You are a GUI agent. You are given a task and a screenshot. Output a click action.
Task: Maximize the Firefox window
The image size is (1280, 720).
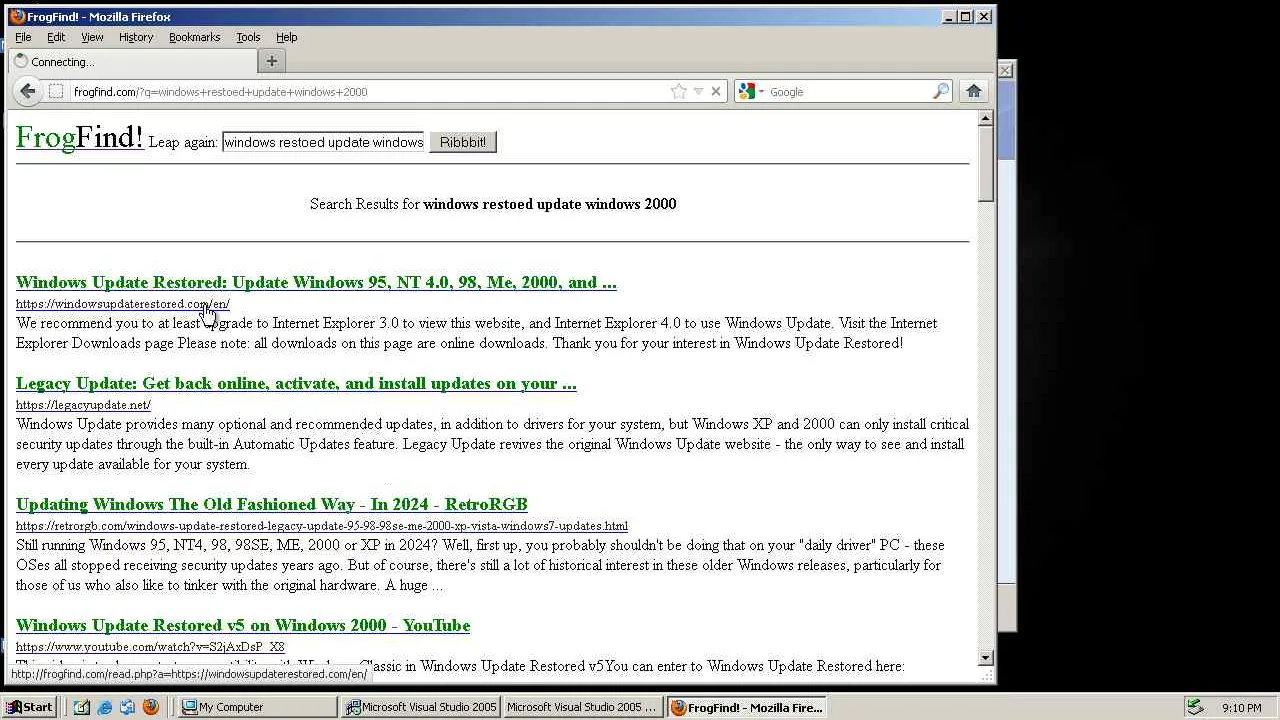pyautogui.click(x=965, y=16)
